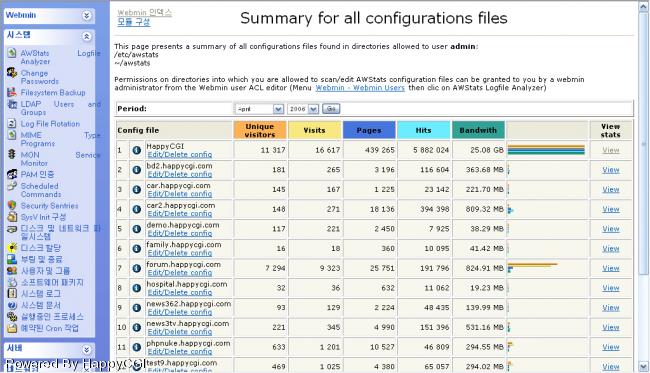This screenshot has width=650, height=373.
Task: Click the Unique visitors orange column header
Action: 260,130
